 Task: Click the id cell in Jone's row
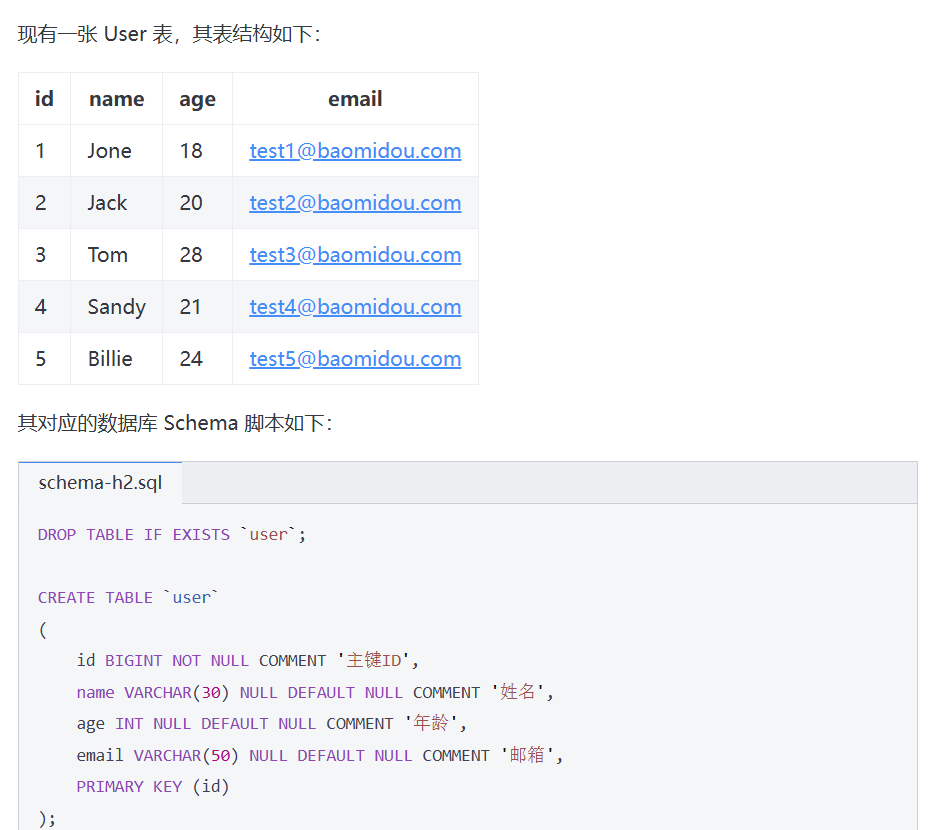click(x=44, y=151)
